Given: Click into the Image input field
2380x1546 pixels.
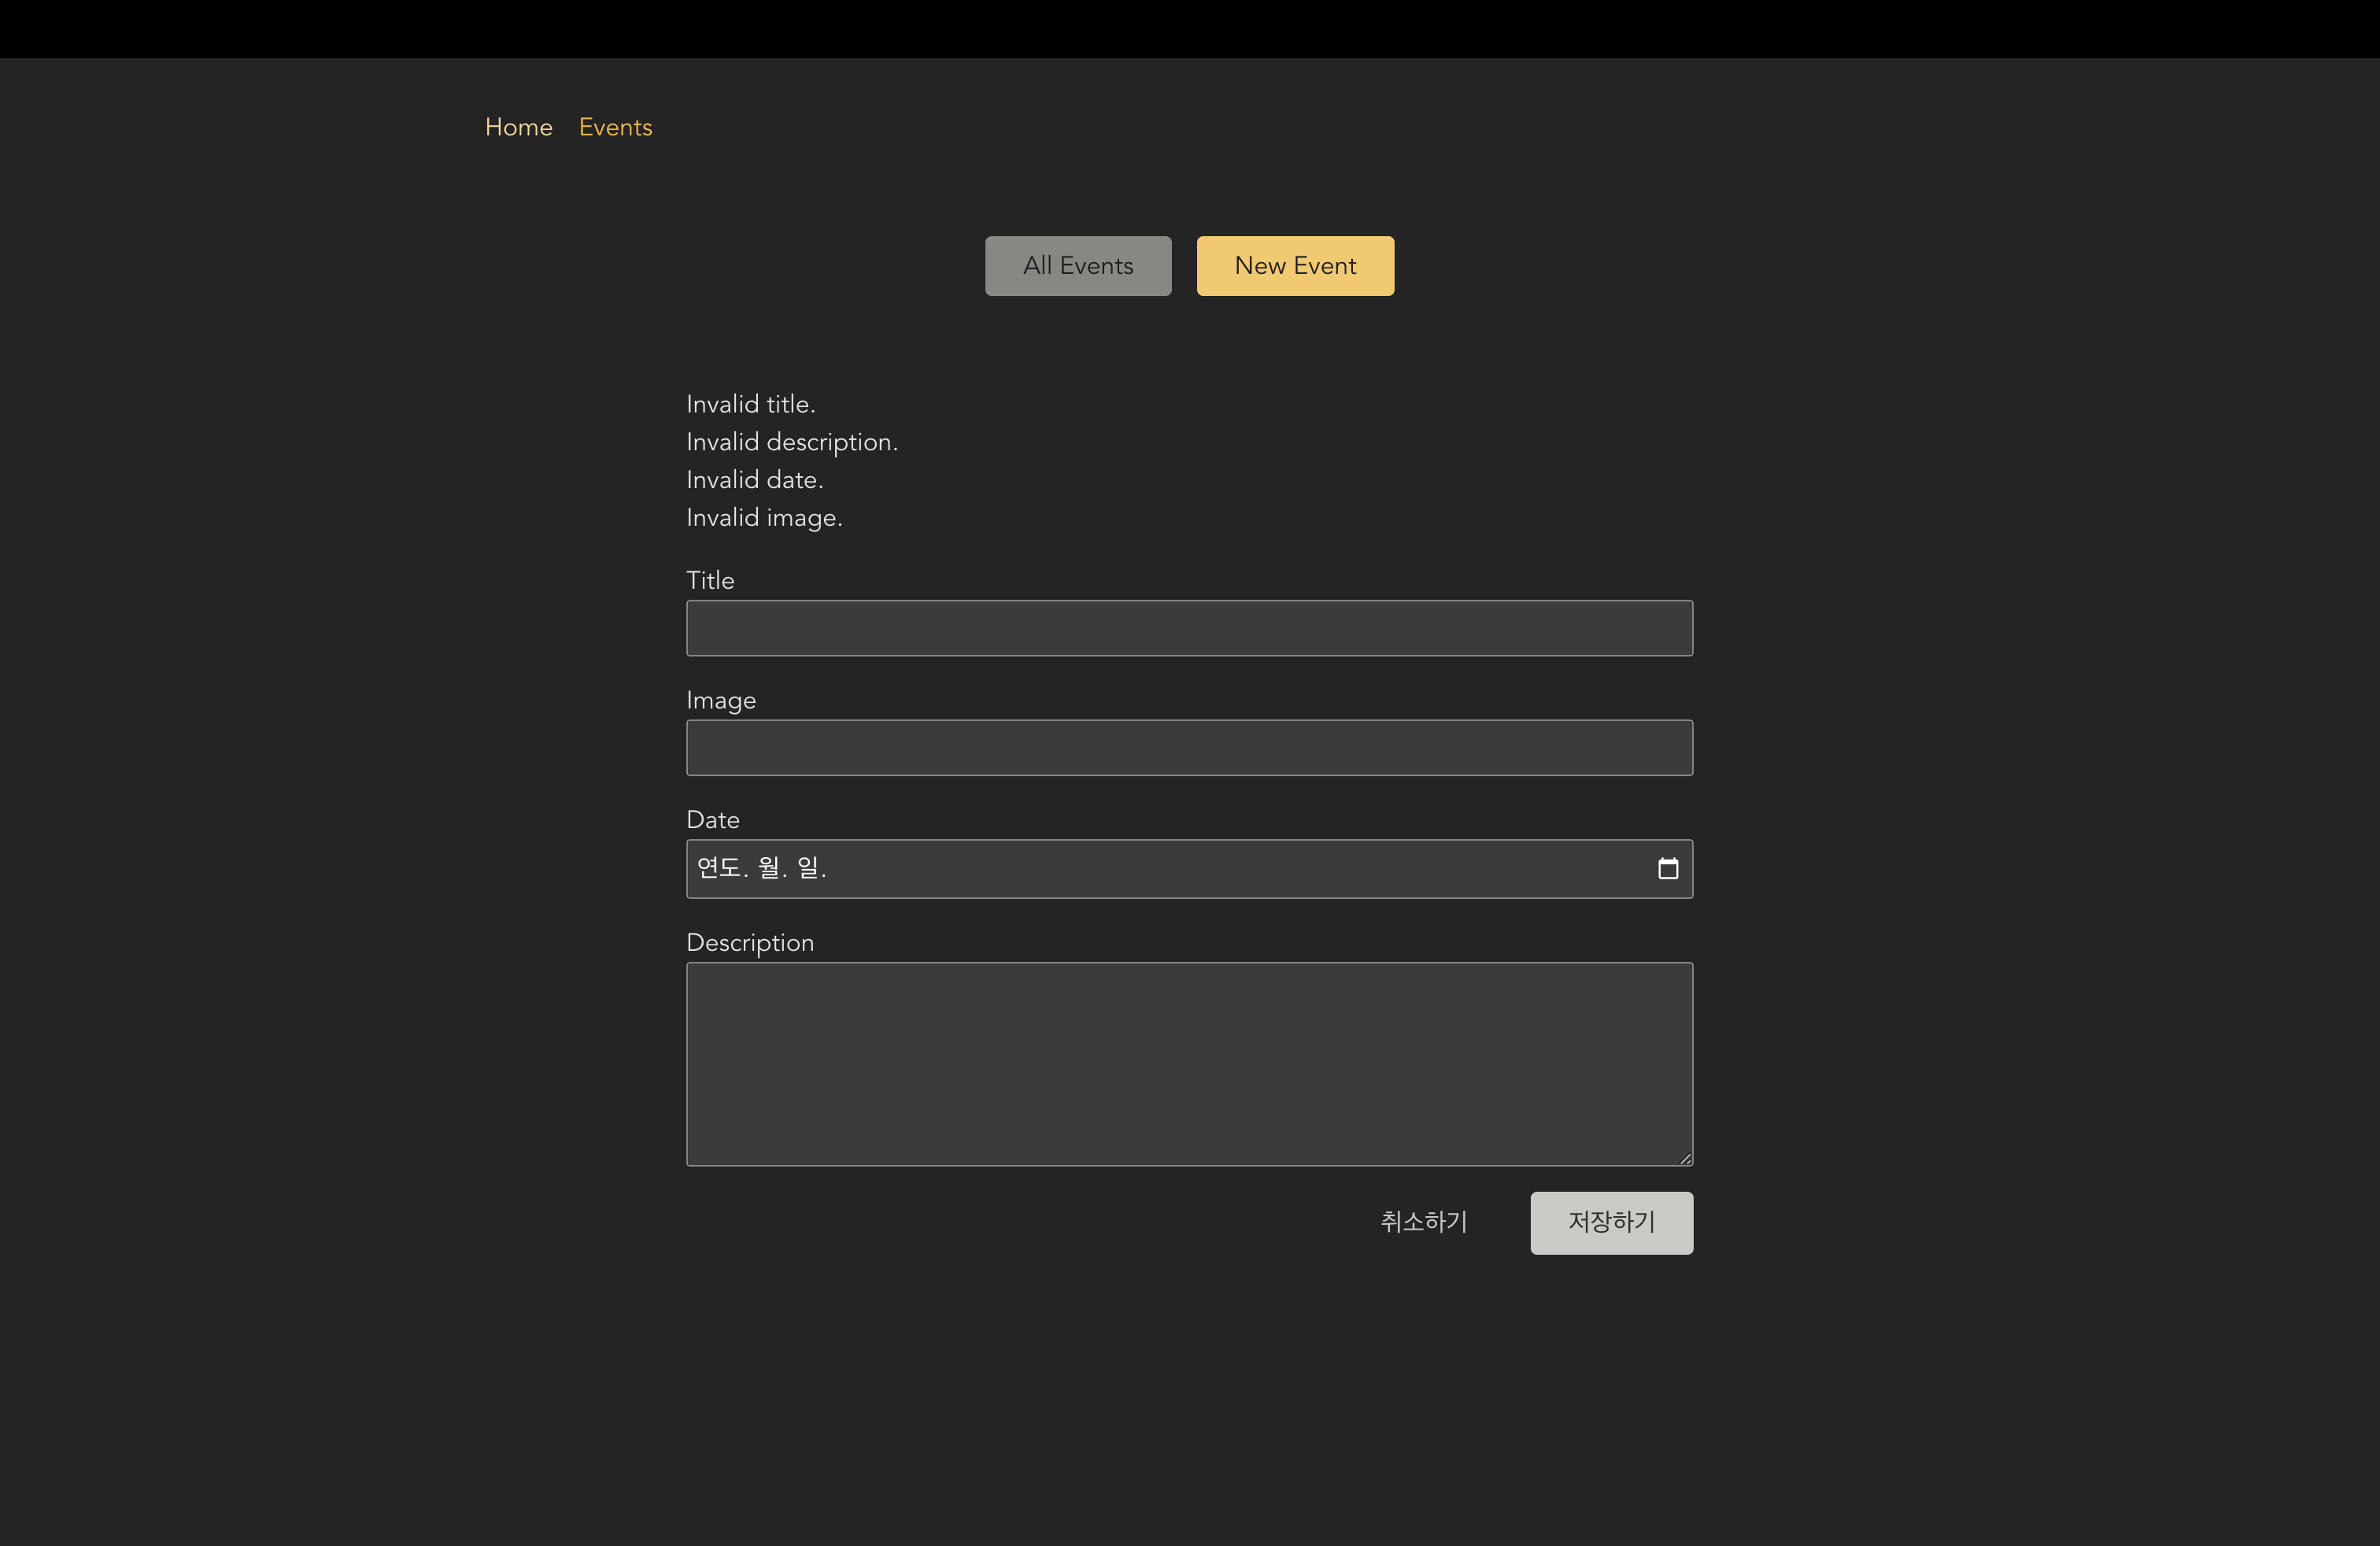Looking at the screenshot, I should (x=1188, y=748).
